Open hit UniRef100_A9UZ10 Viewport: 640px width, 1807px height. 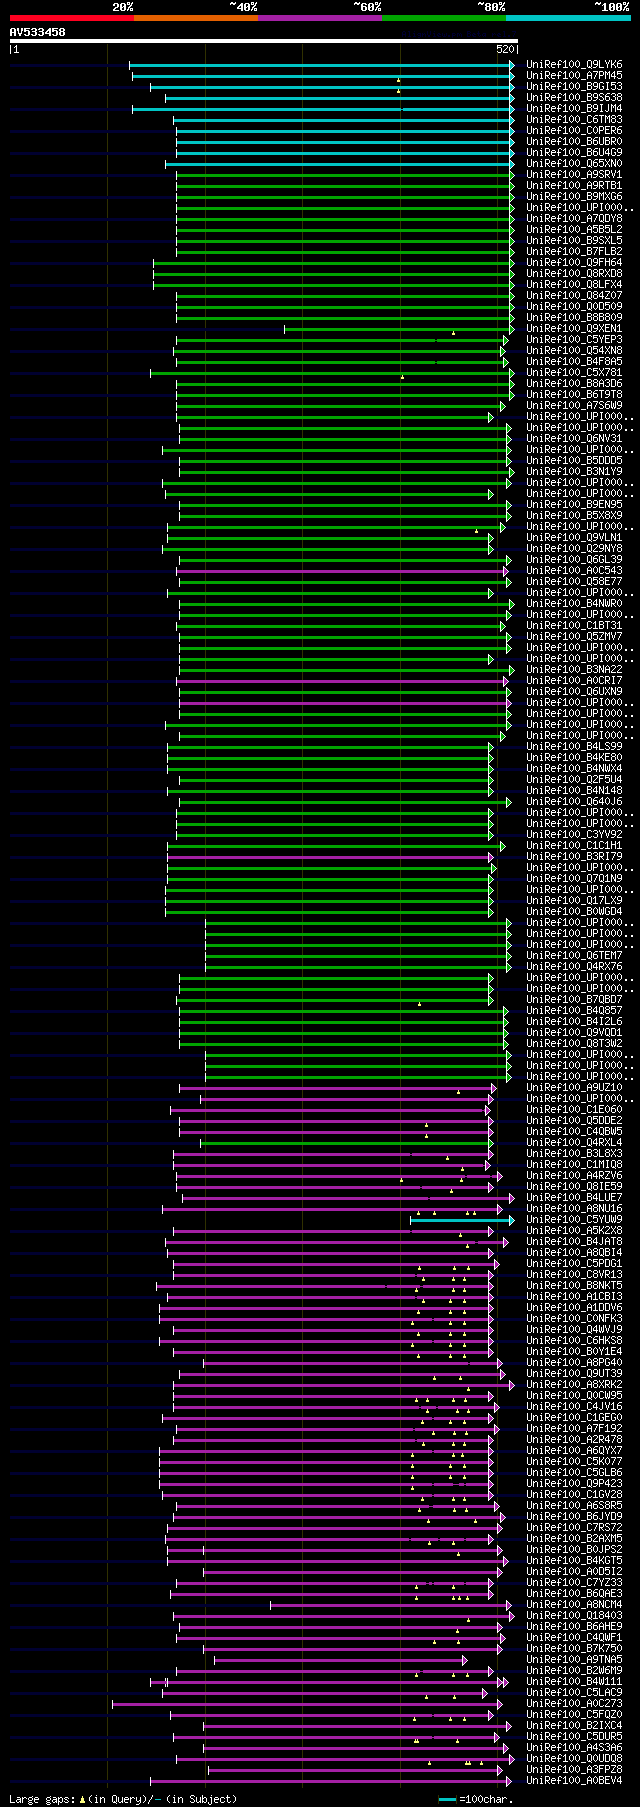coord(574,1088)
